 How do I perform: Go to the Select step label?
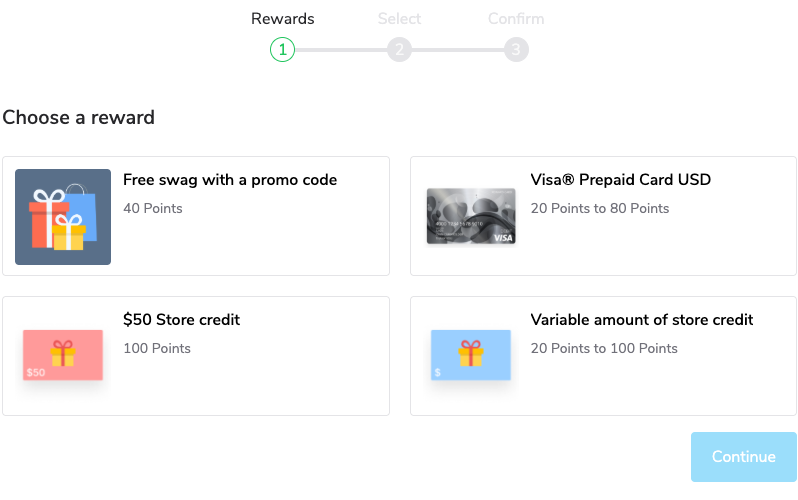click(x=399, y=19)
